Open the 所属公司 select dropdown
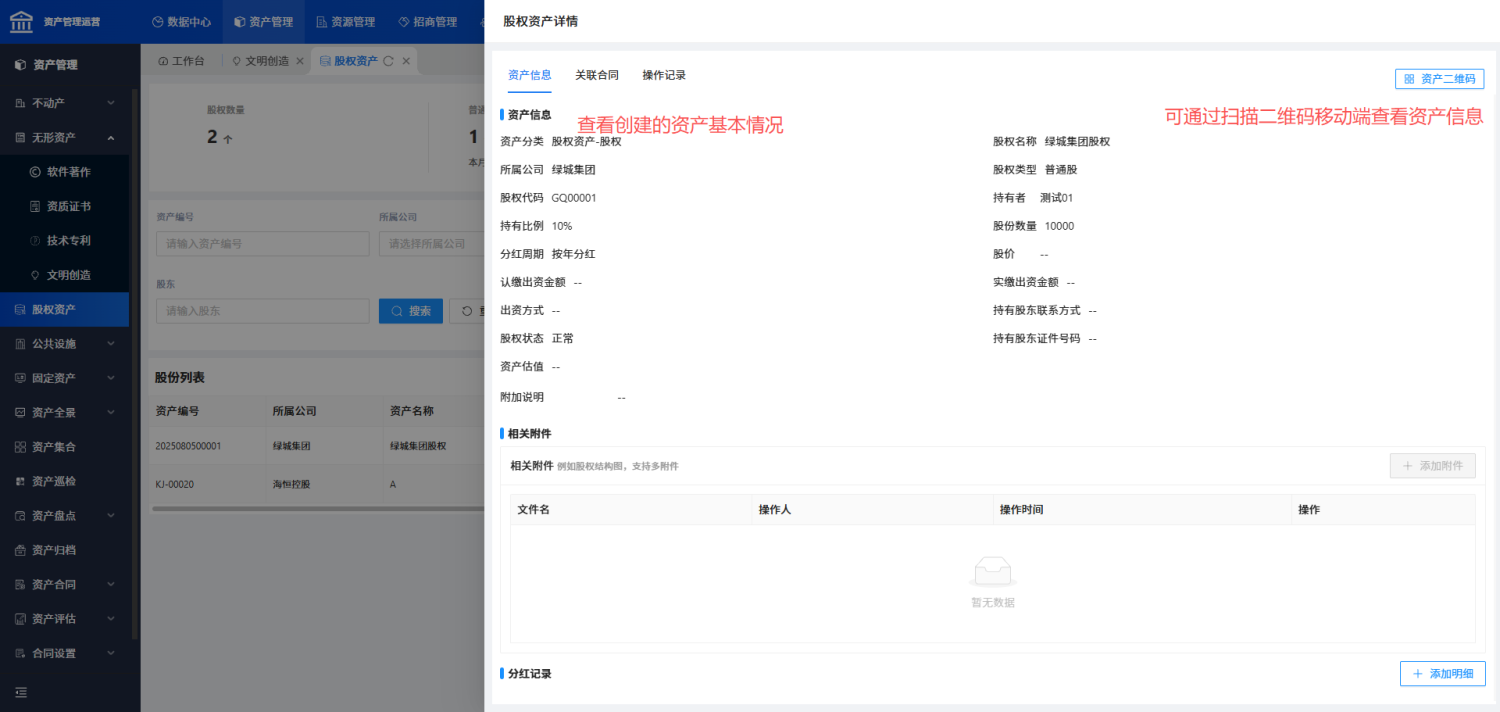 click(x=431, y=243)
